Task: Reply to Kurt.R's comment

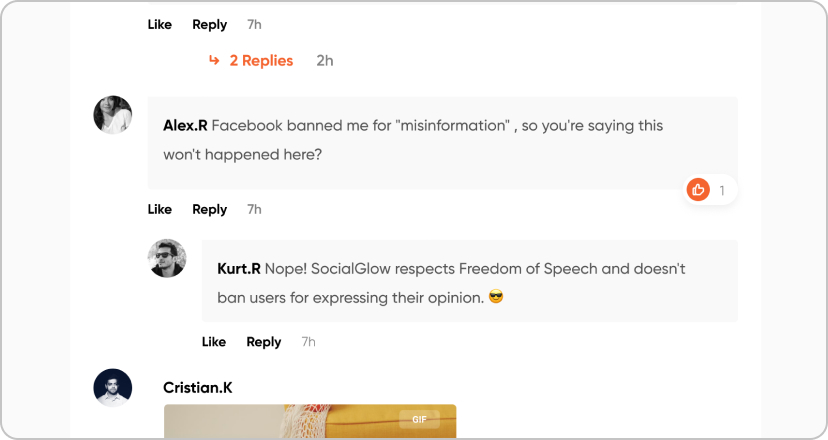Action: pos(264,342)
